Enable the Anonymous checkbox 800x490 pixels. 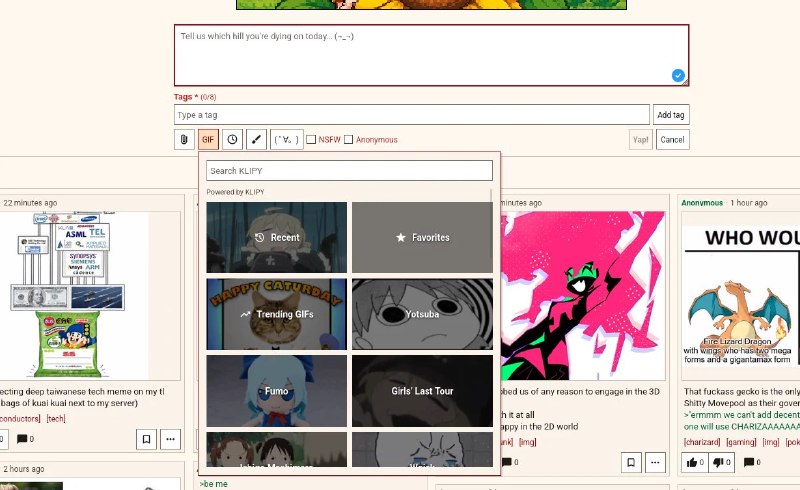tap(348, 139)
